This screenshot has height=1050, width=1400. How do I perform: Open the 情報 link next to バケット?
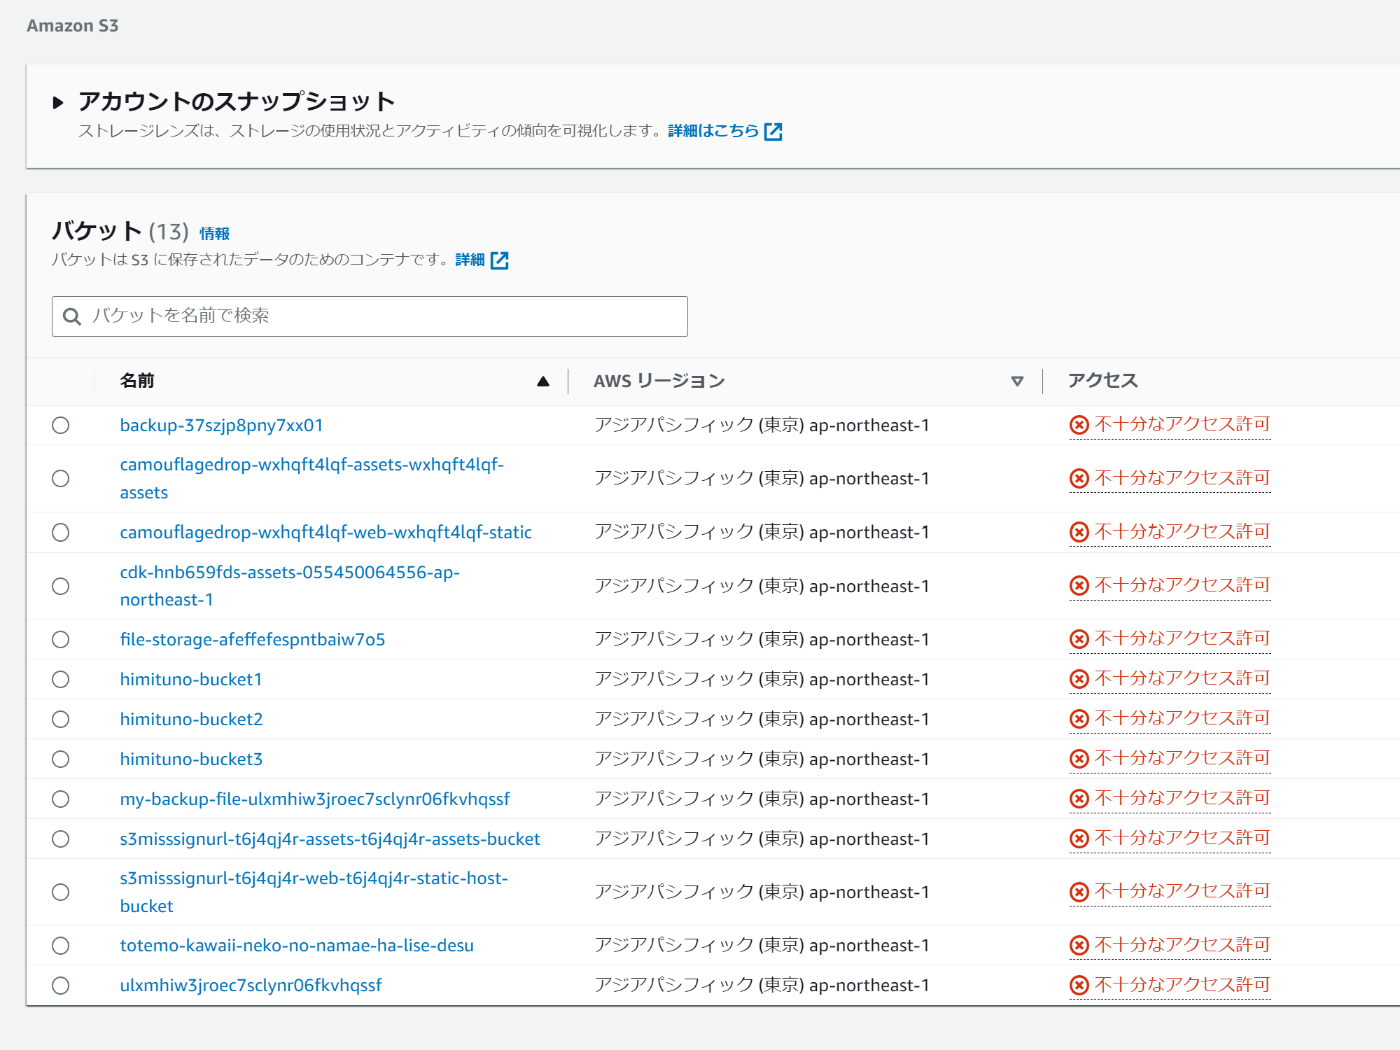[x=214, y=233]
